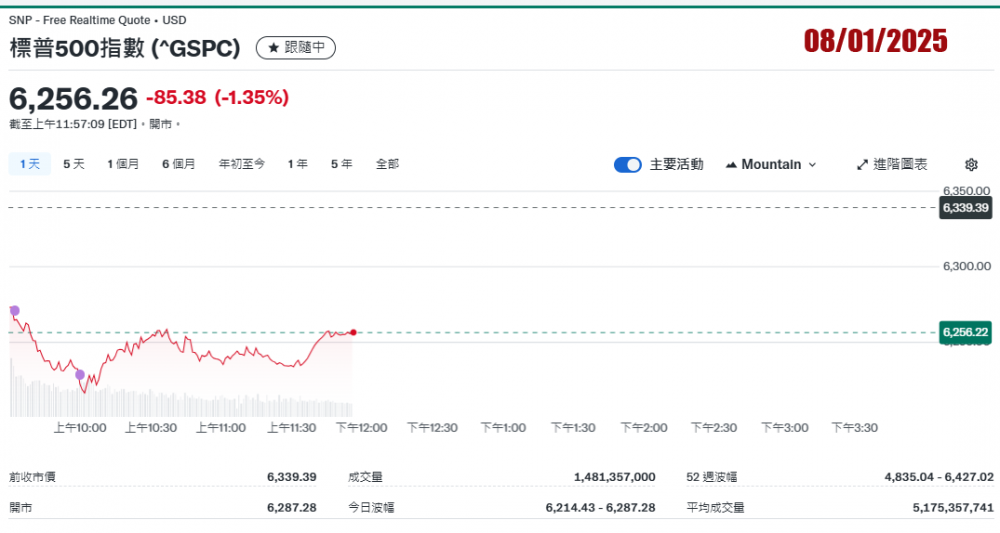Switch to the 5天 range tab
This screenshot has height=533, width=1000.
coord(74,164)
